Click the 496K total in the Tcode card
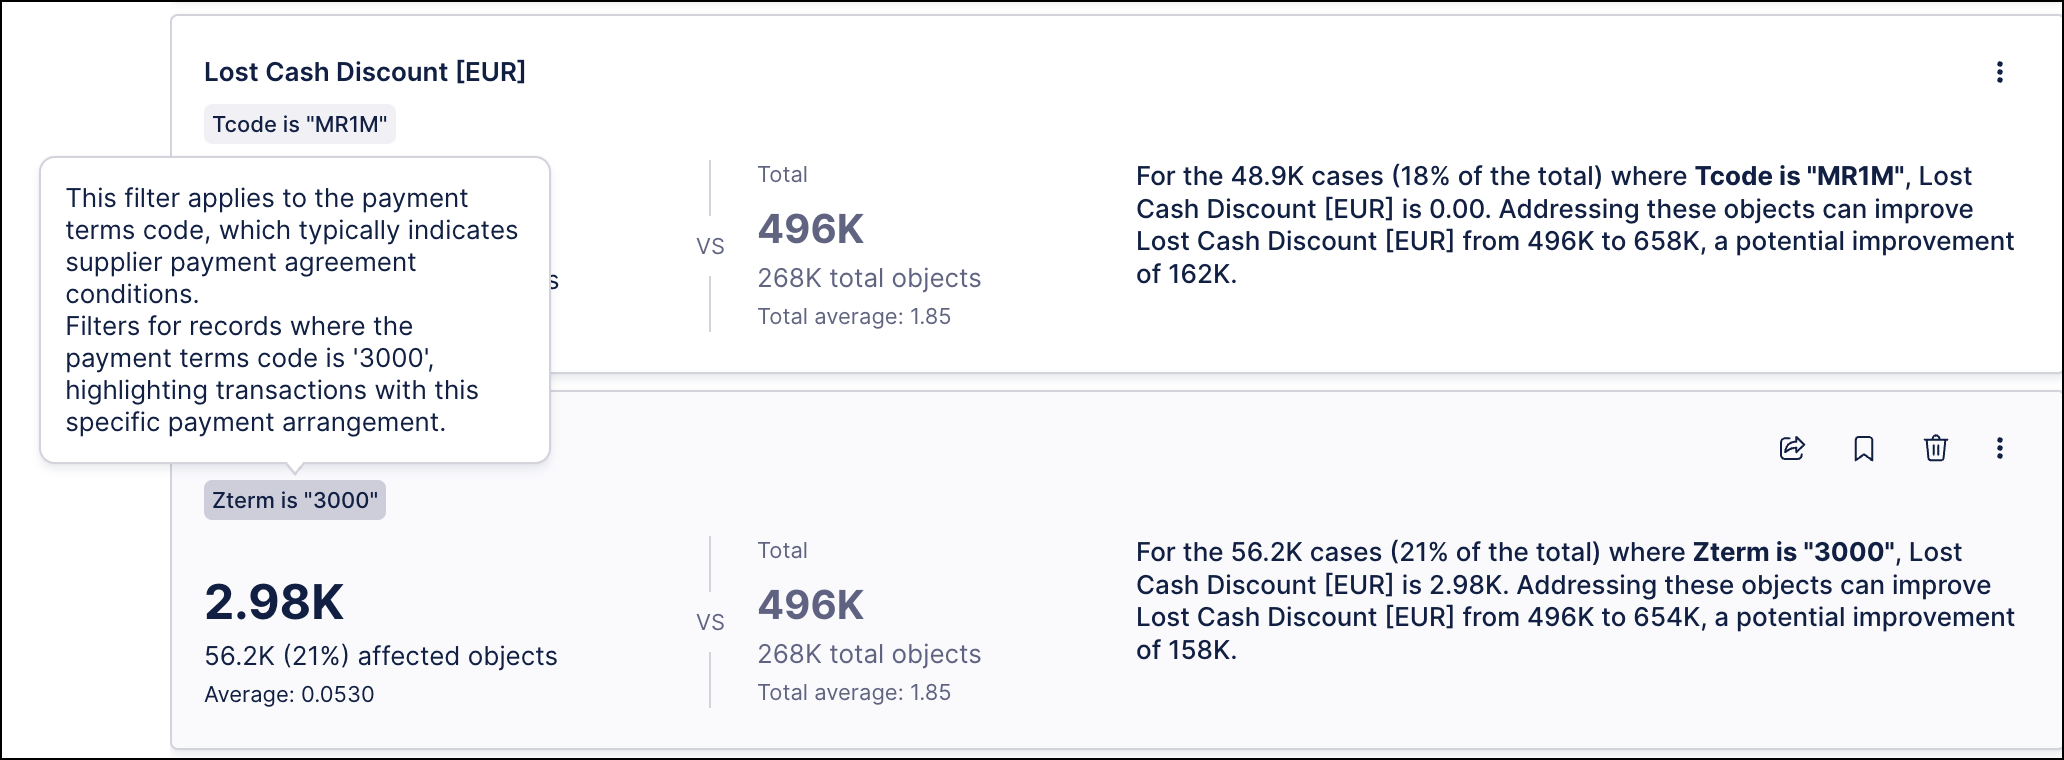 pyautogui.click(x=810, y=229)
